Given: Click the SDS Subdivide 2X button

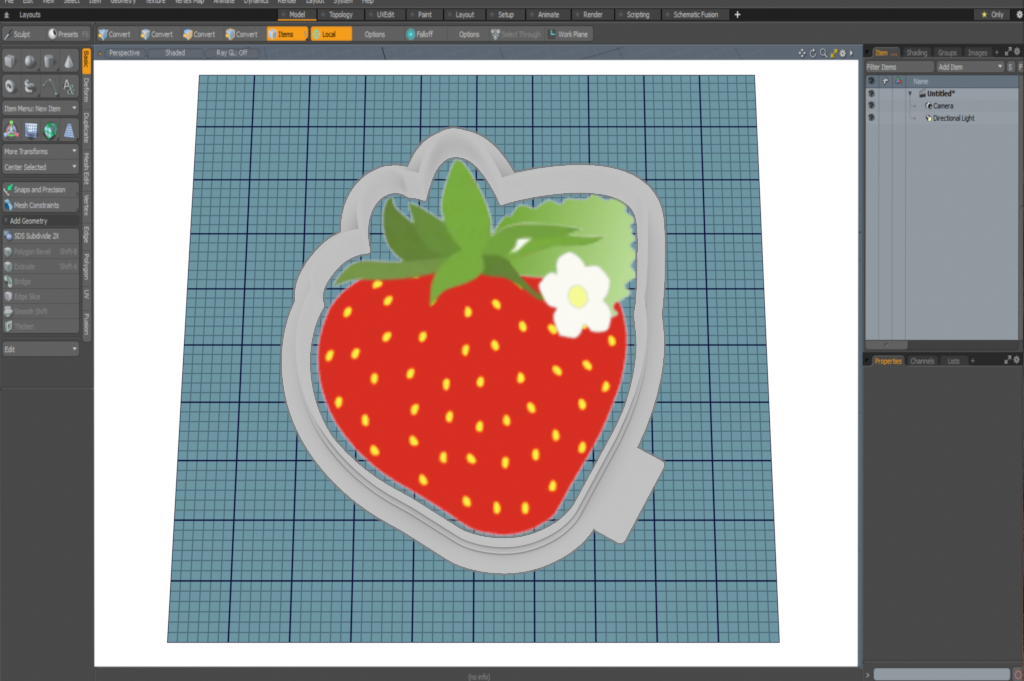Looking at the screenshot, I should point(40,236).
